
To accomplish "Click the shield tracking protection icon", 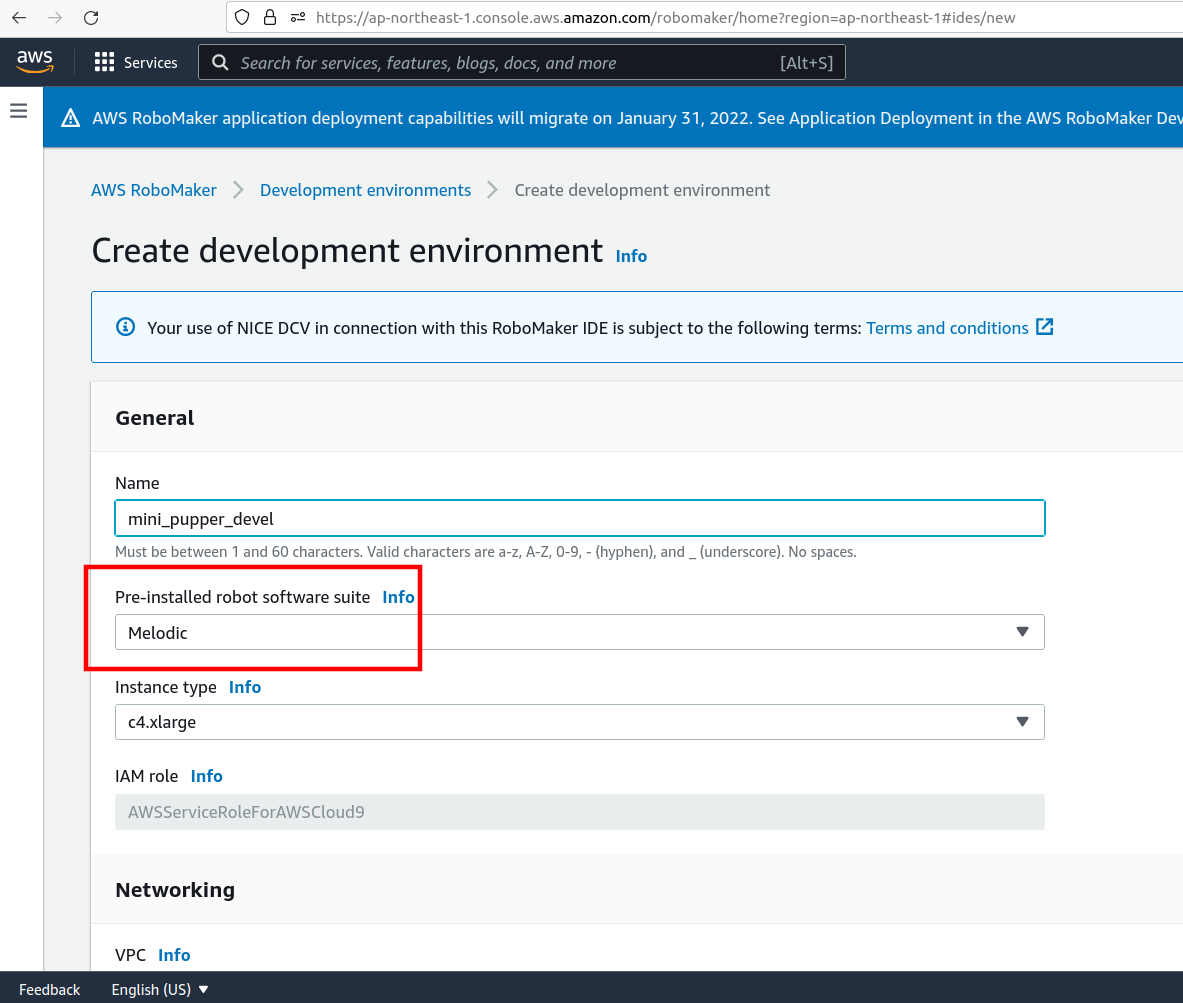I will 242,17.
